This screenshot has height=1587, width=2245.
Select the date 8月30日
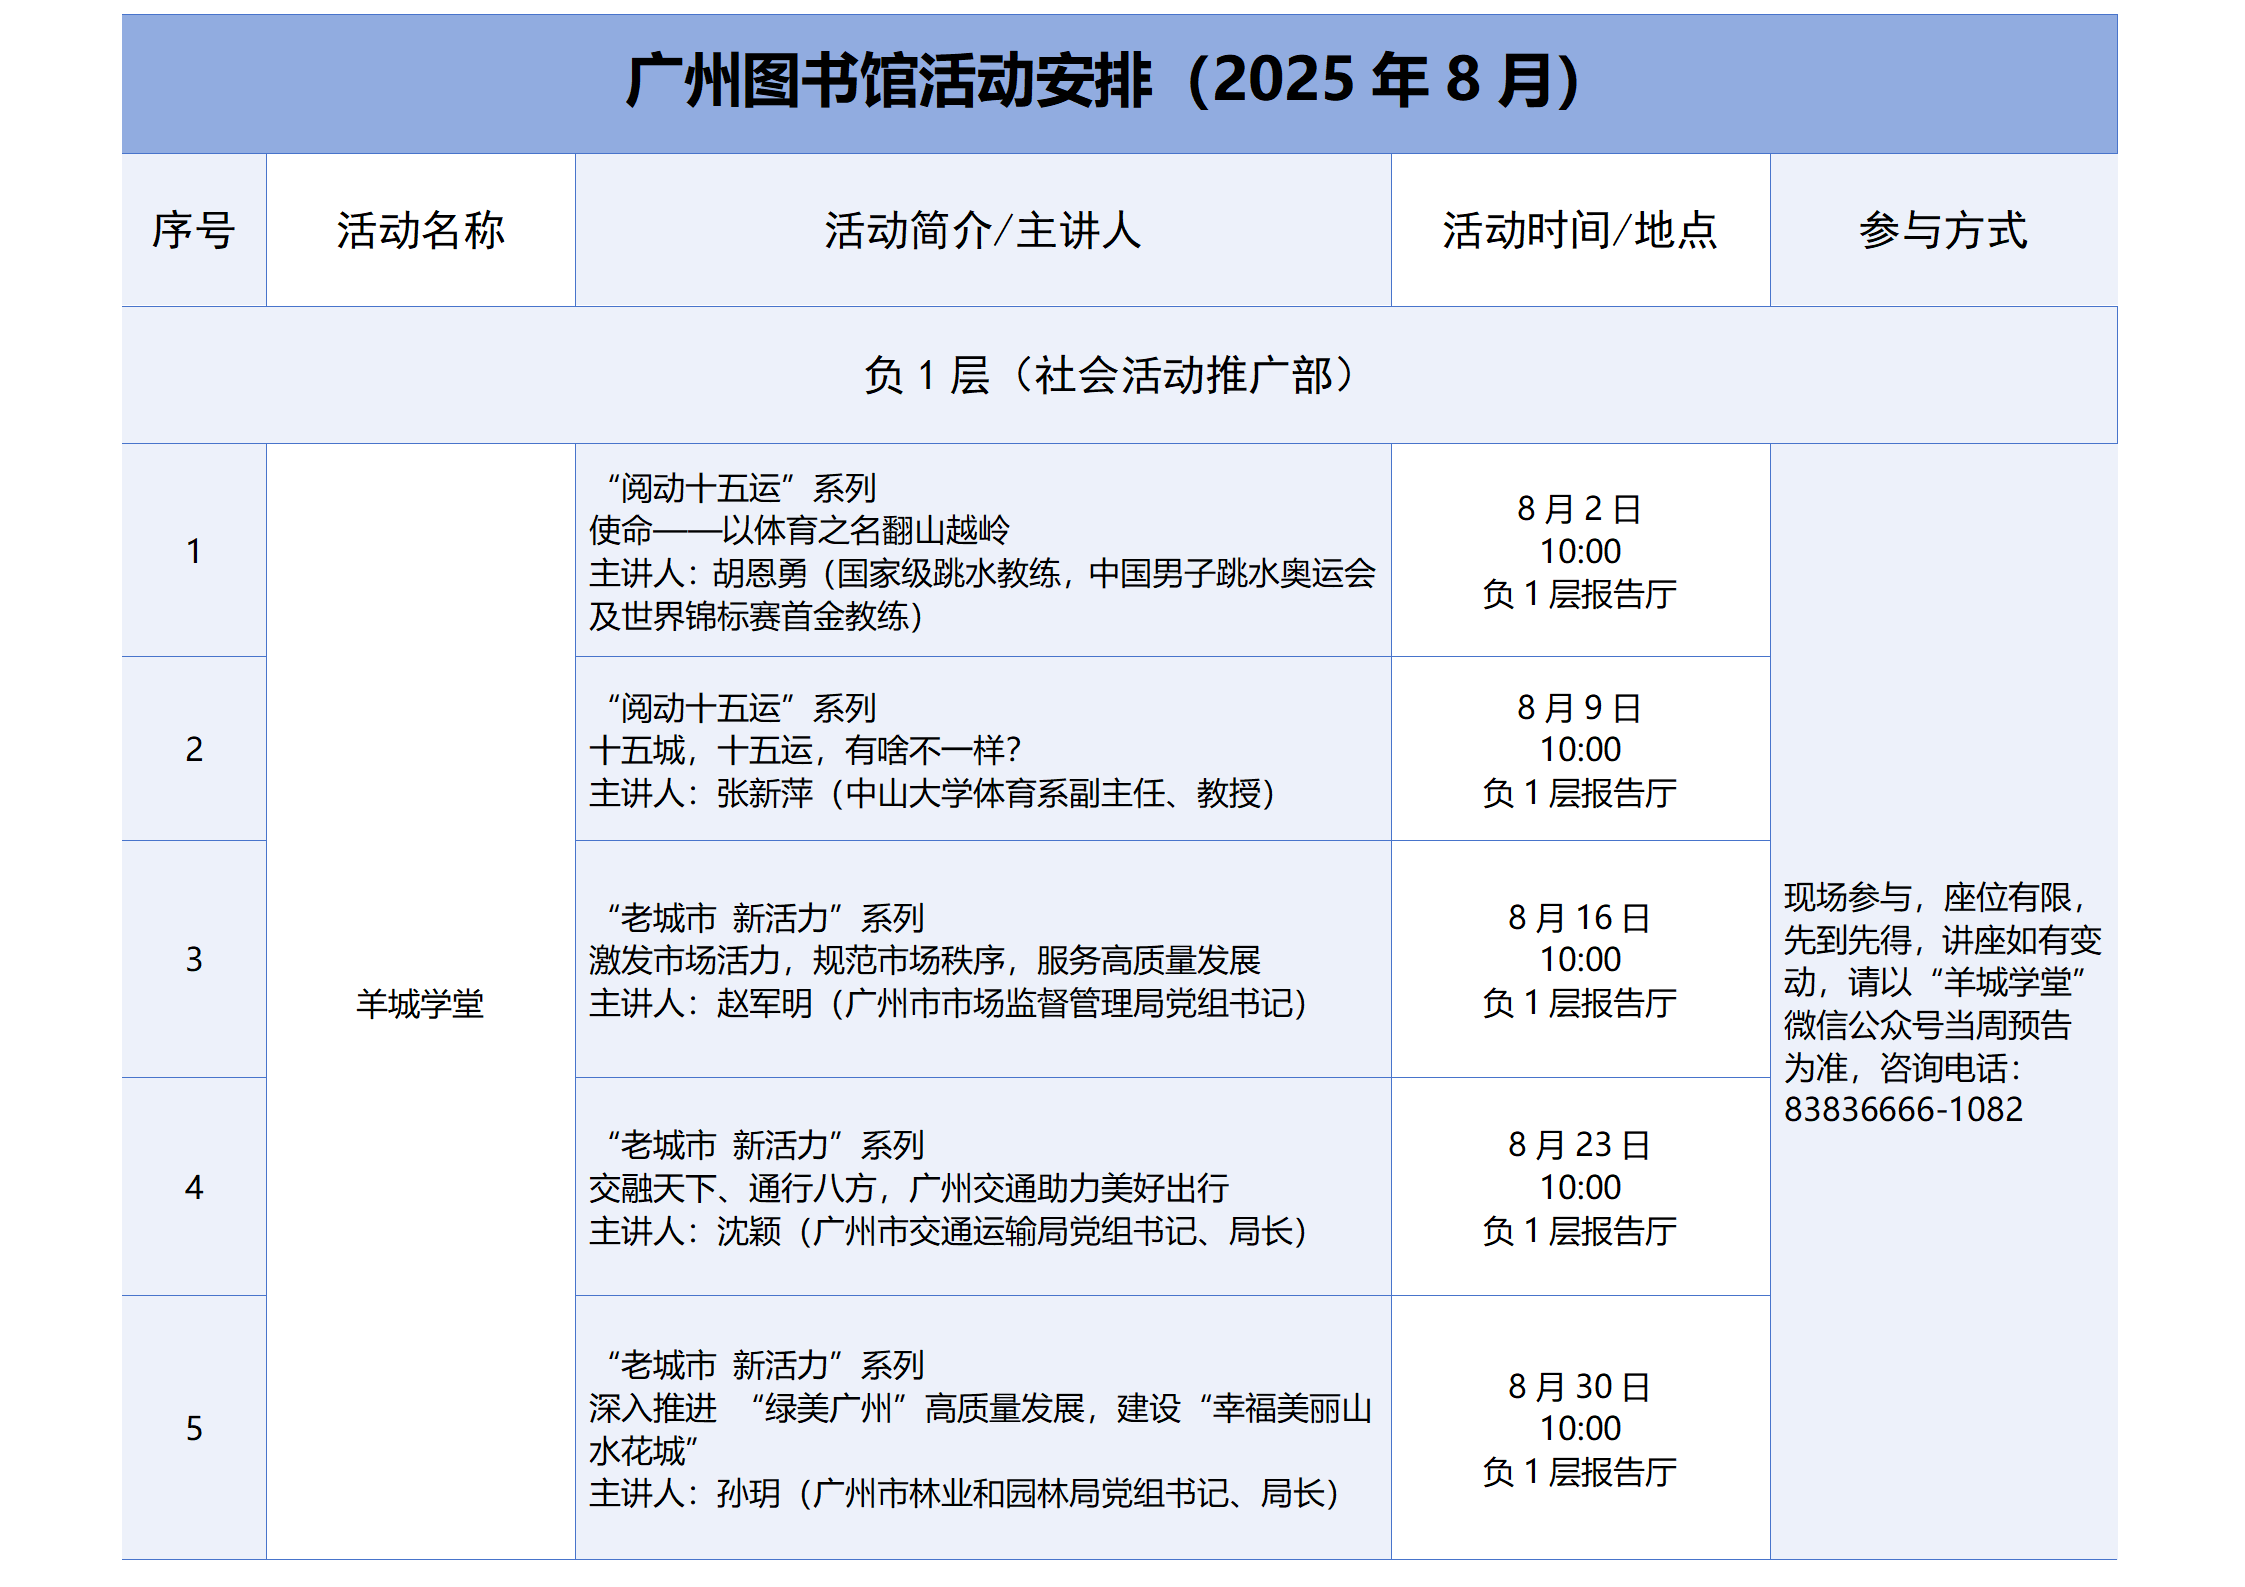tap(1580, 1386)
